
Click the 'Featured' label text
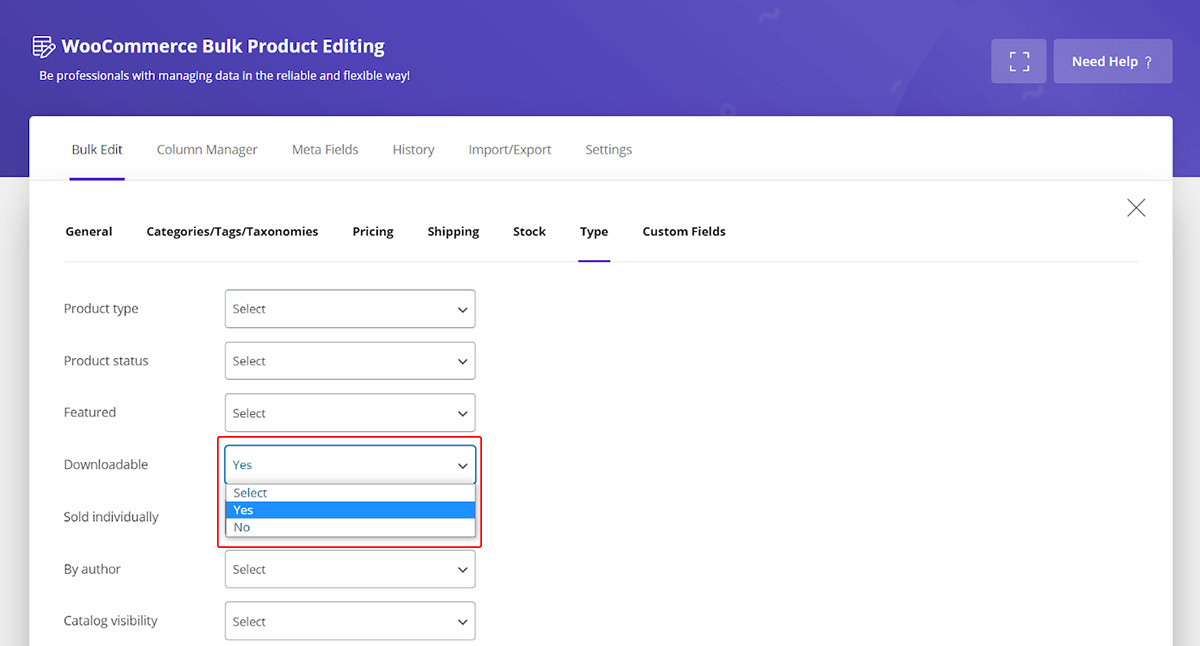coord(90,412)
